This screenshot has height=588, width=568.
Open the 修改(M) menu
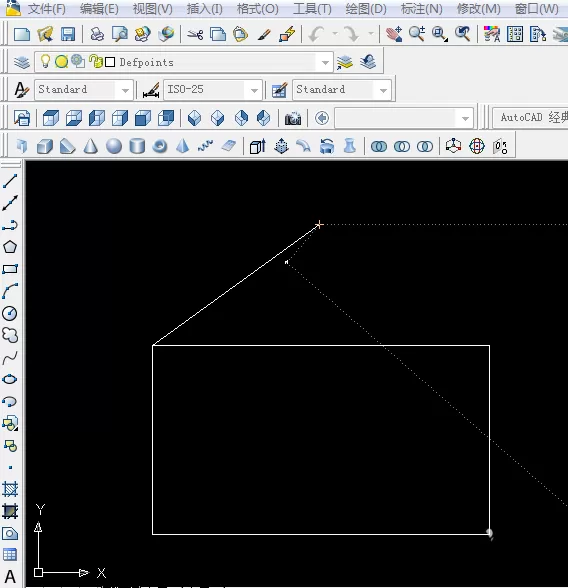click(479, 9)
